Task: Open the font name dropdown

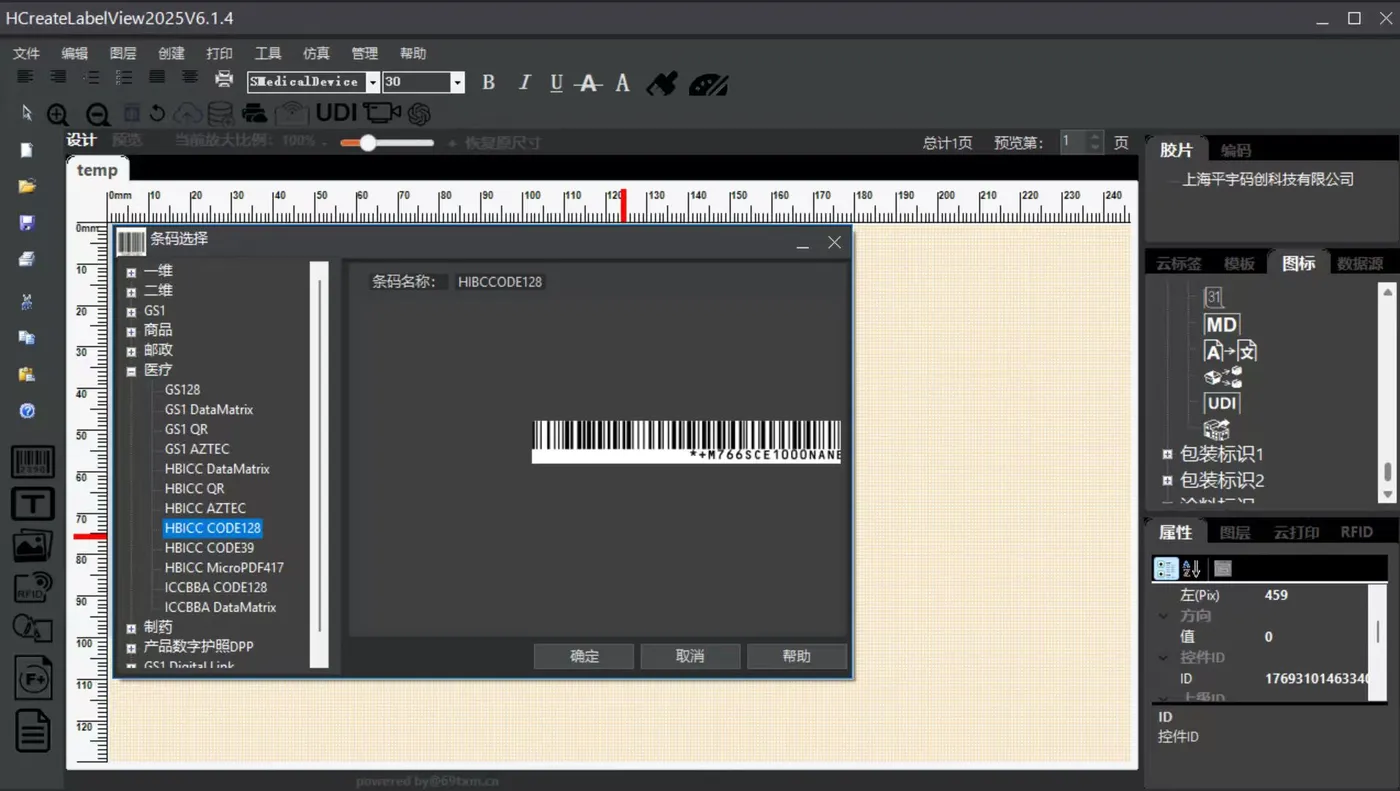Action: [x=373, y=82]
